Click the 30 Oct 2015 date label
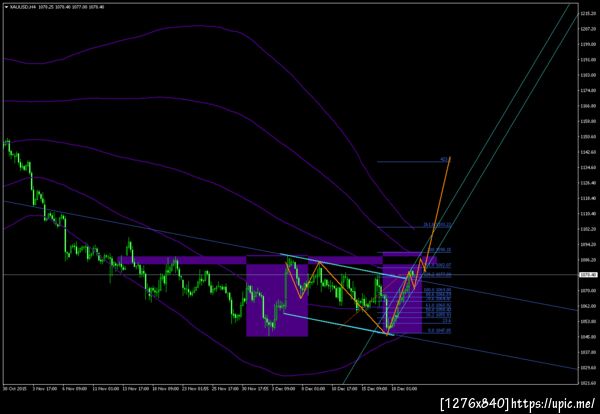The height and width of the screenshot is (414, 600). tap(14, 389)
